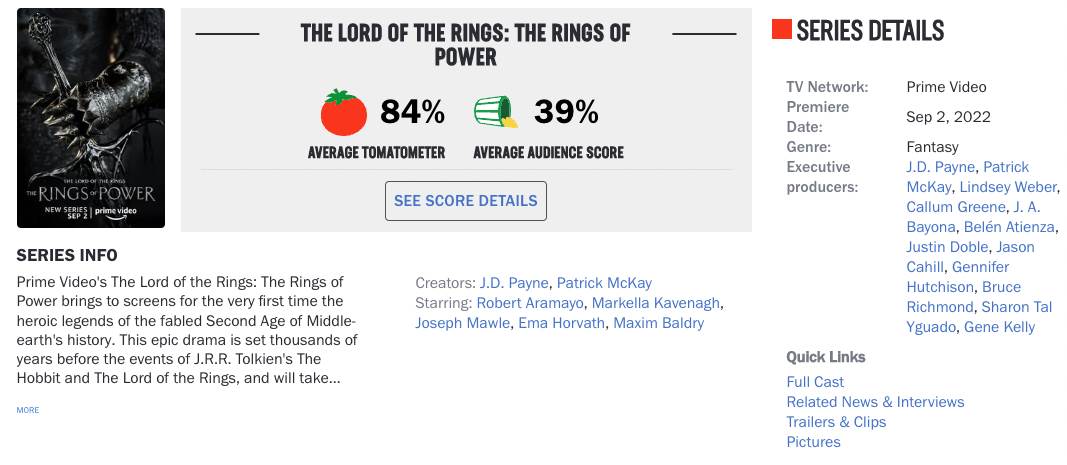The width and height of the screenshot is (1067, 465).
Task: View Trailers & Clips quick link
Action: coord(836,422)
